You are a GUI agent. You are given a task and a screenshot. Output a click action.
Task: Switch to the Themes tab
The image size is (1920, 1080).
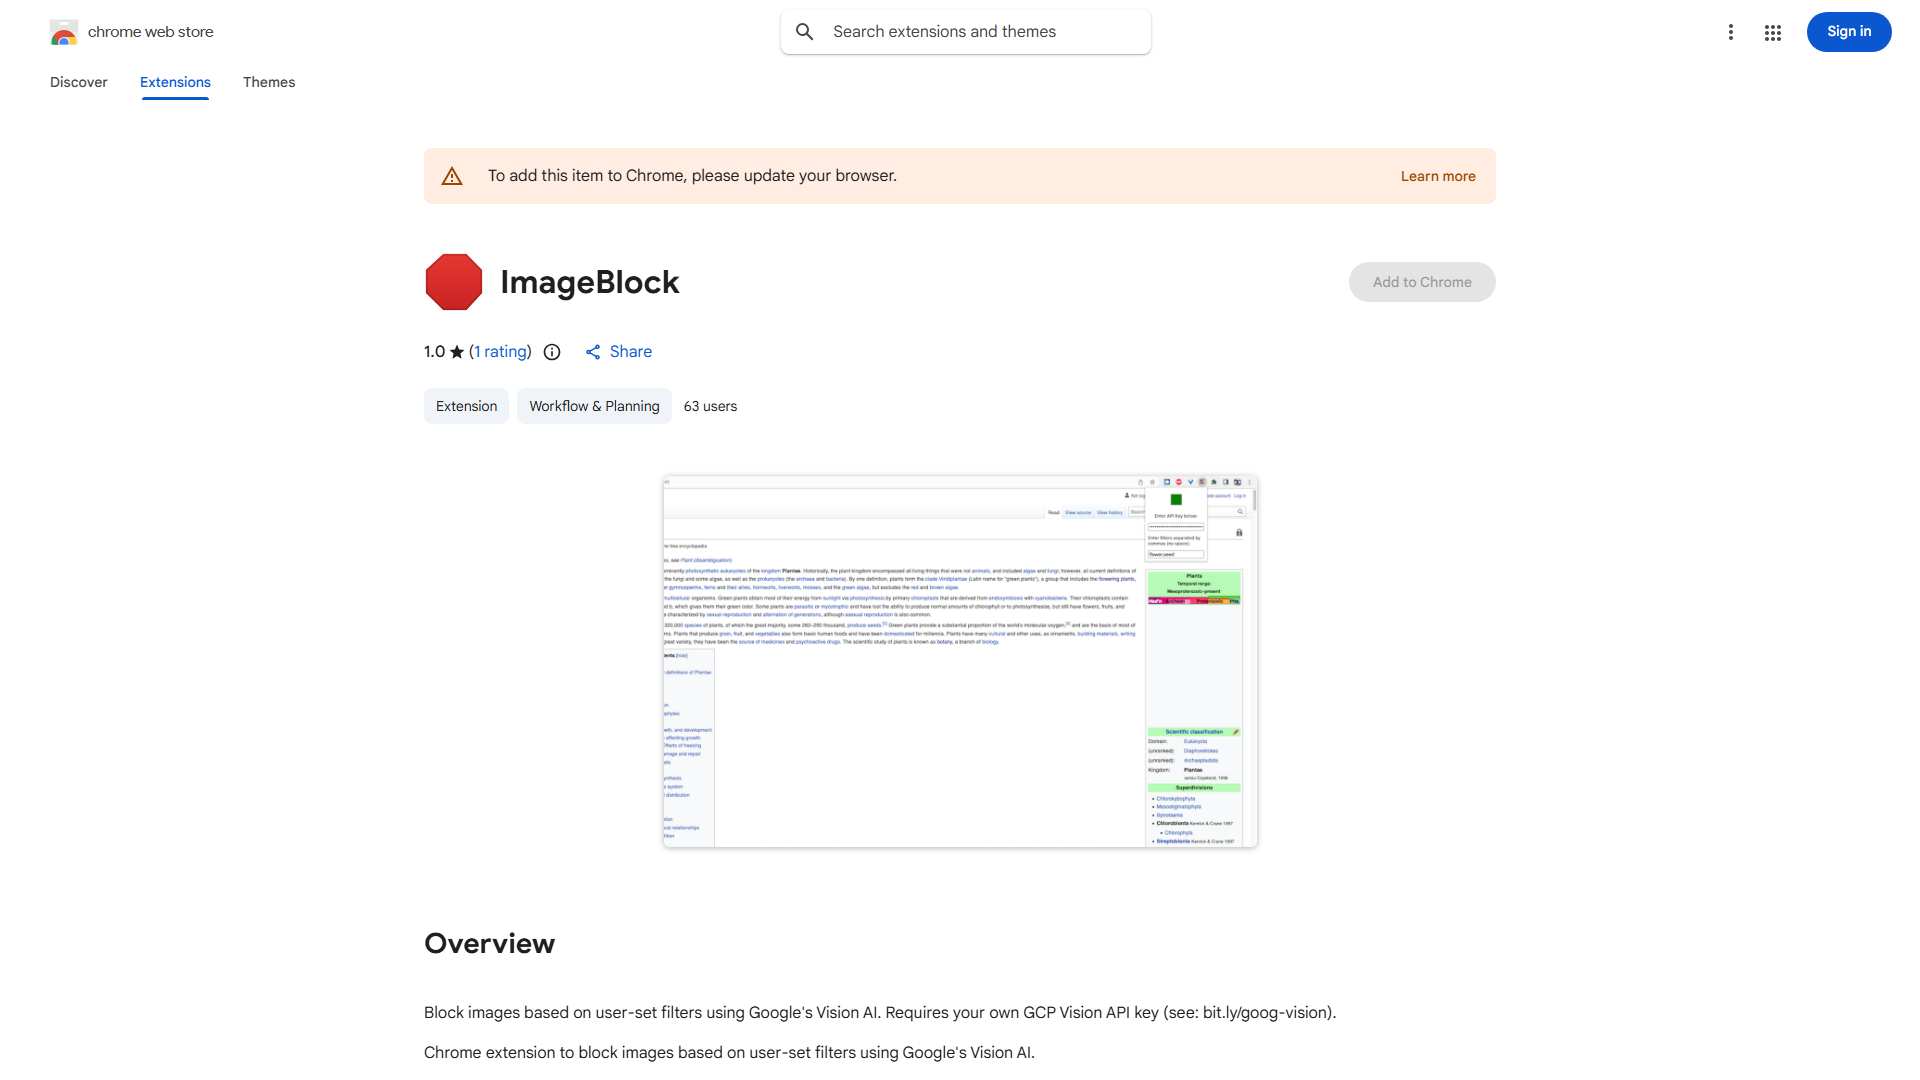tap(269, 82)
